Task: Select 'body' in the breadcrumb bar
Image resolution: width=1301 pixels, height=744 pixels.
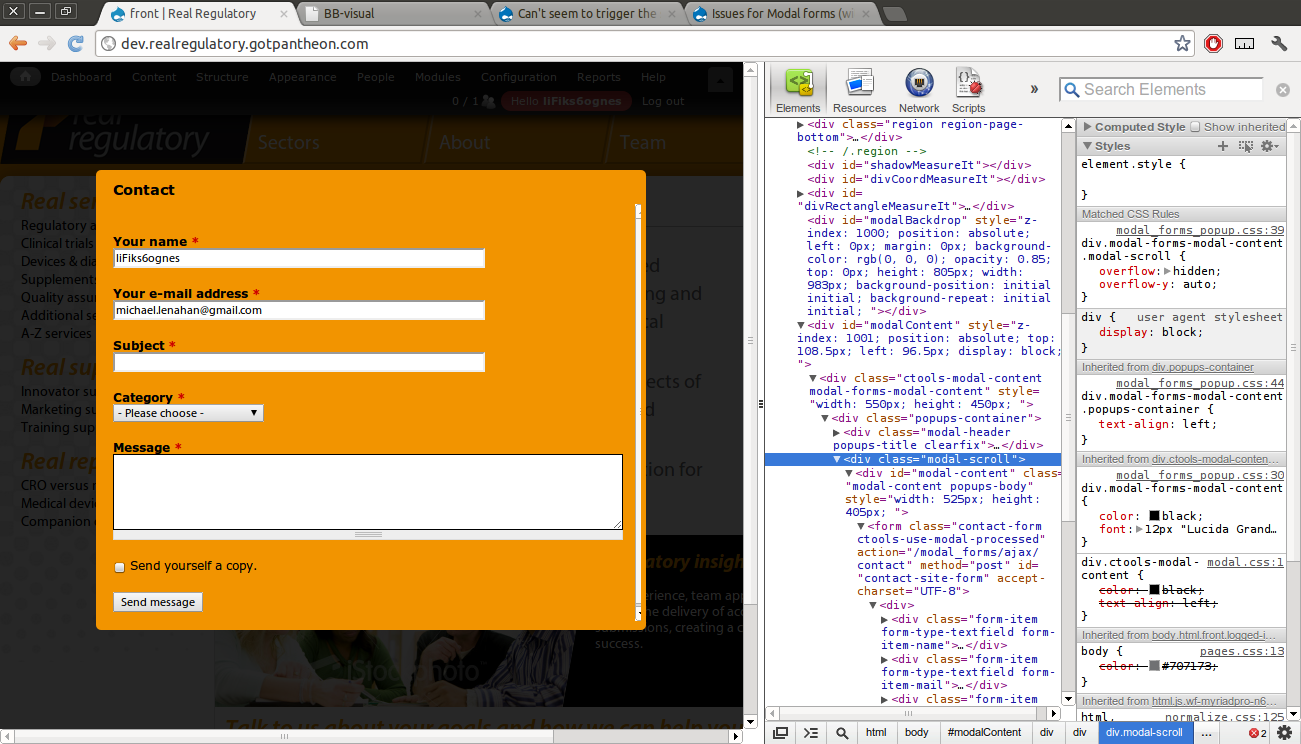Action: (917, 733)
